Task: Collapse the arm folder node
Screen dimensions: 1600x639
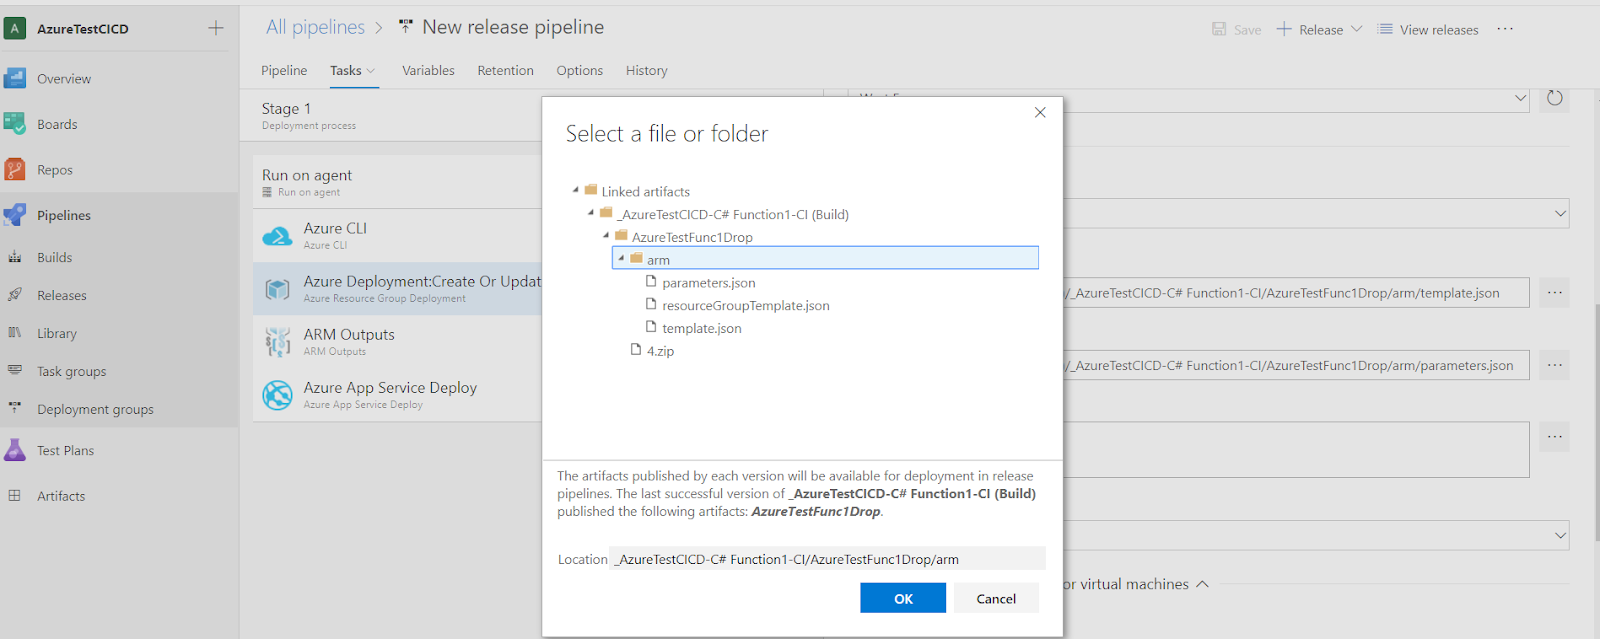Action: [621, 258]
